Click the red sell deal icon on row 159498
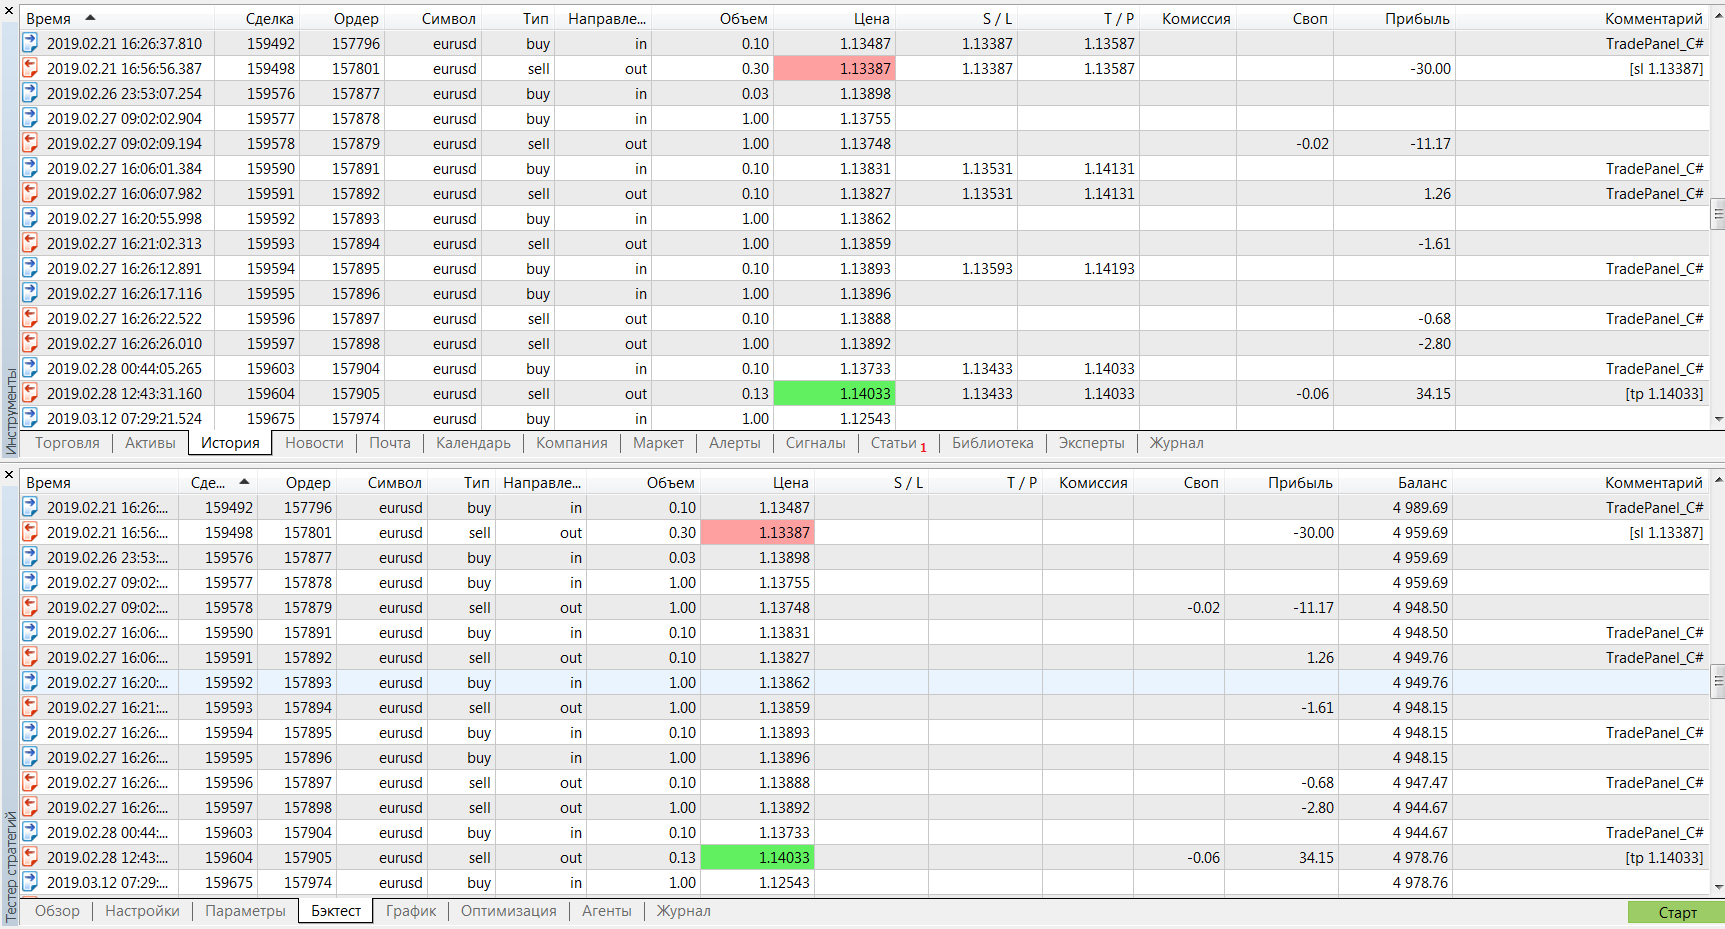This screenshot has width=1725, height=929. pos(28,68)
